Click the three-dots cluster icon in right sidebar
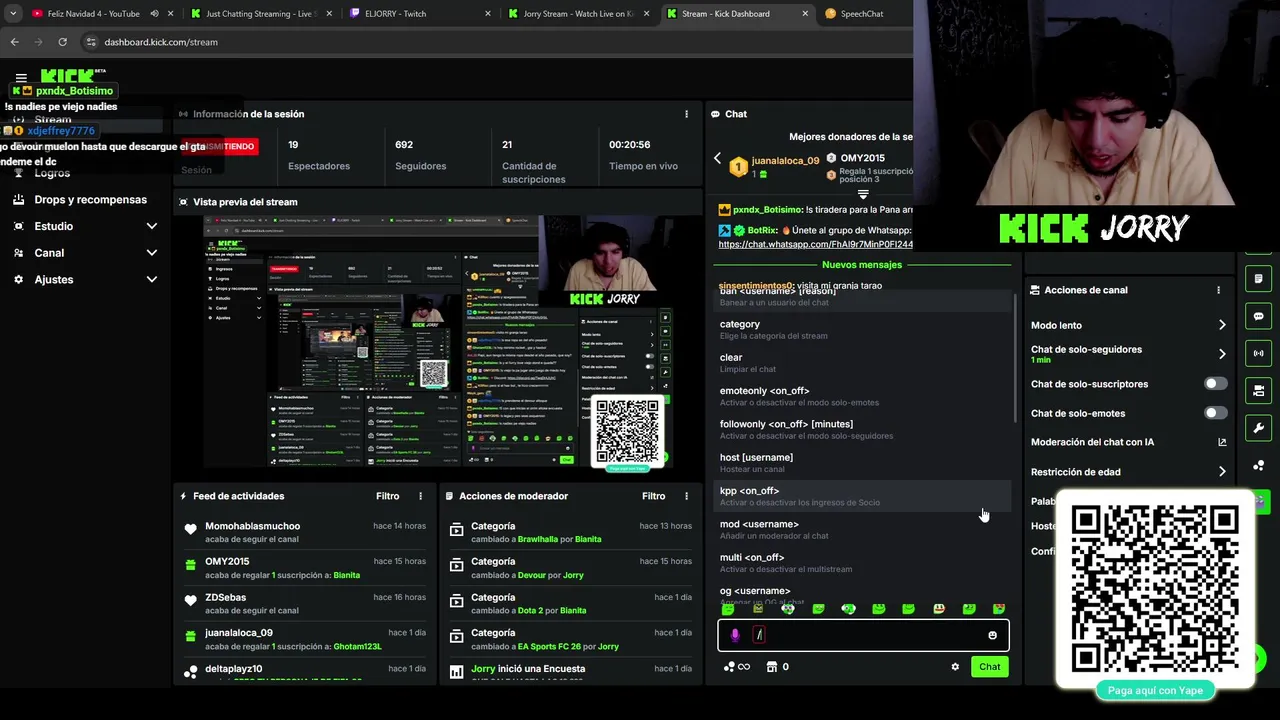Viewport: 1280px width, 720px height. (x=1258, y=466)
